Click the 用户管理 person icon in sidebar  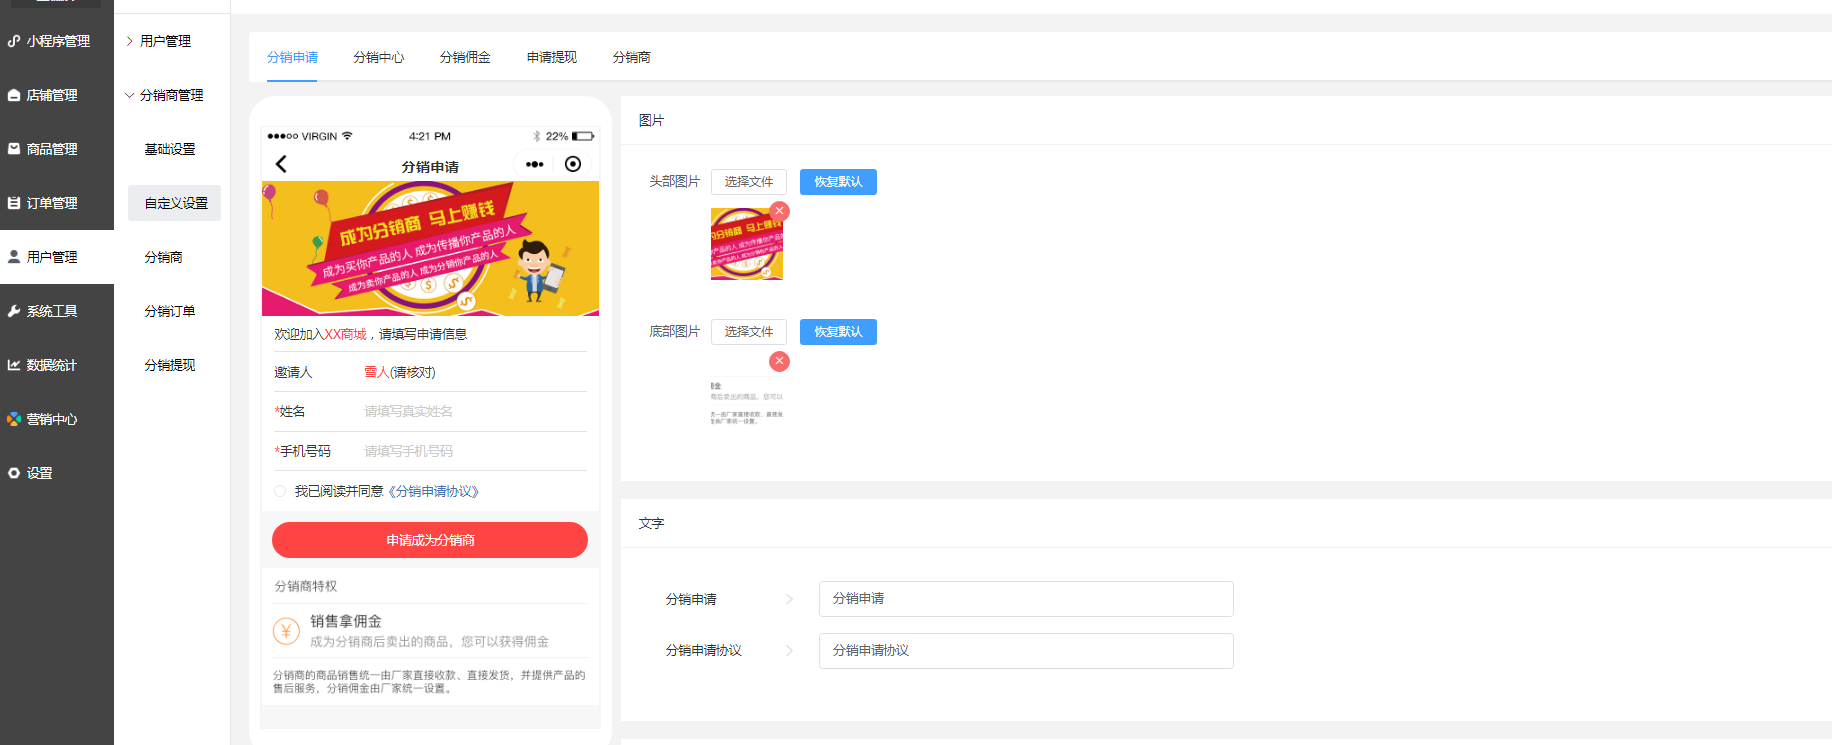(14, 257)
